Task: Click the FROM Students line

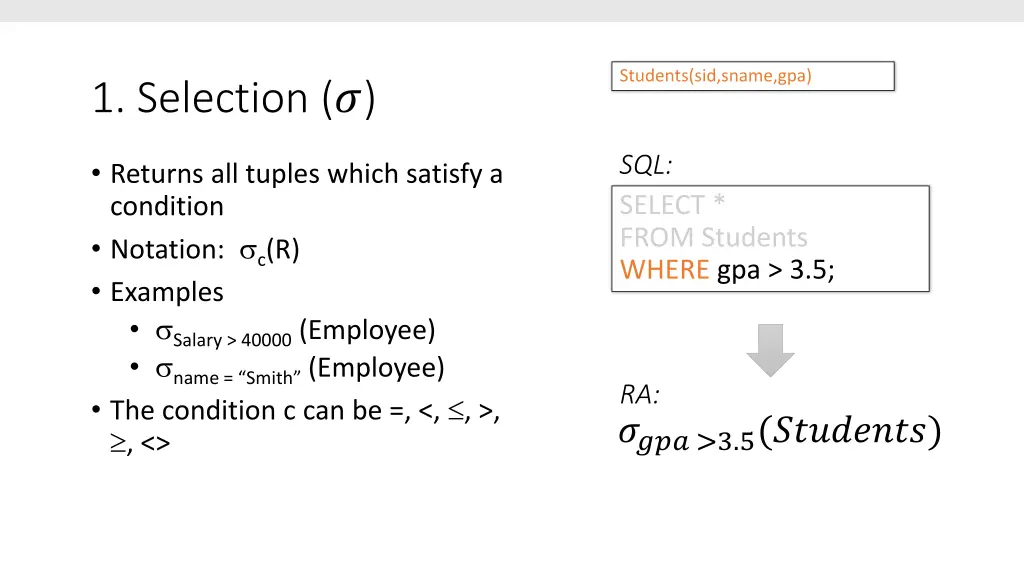Action: coord(713,237)
